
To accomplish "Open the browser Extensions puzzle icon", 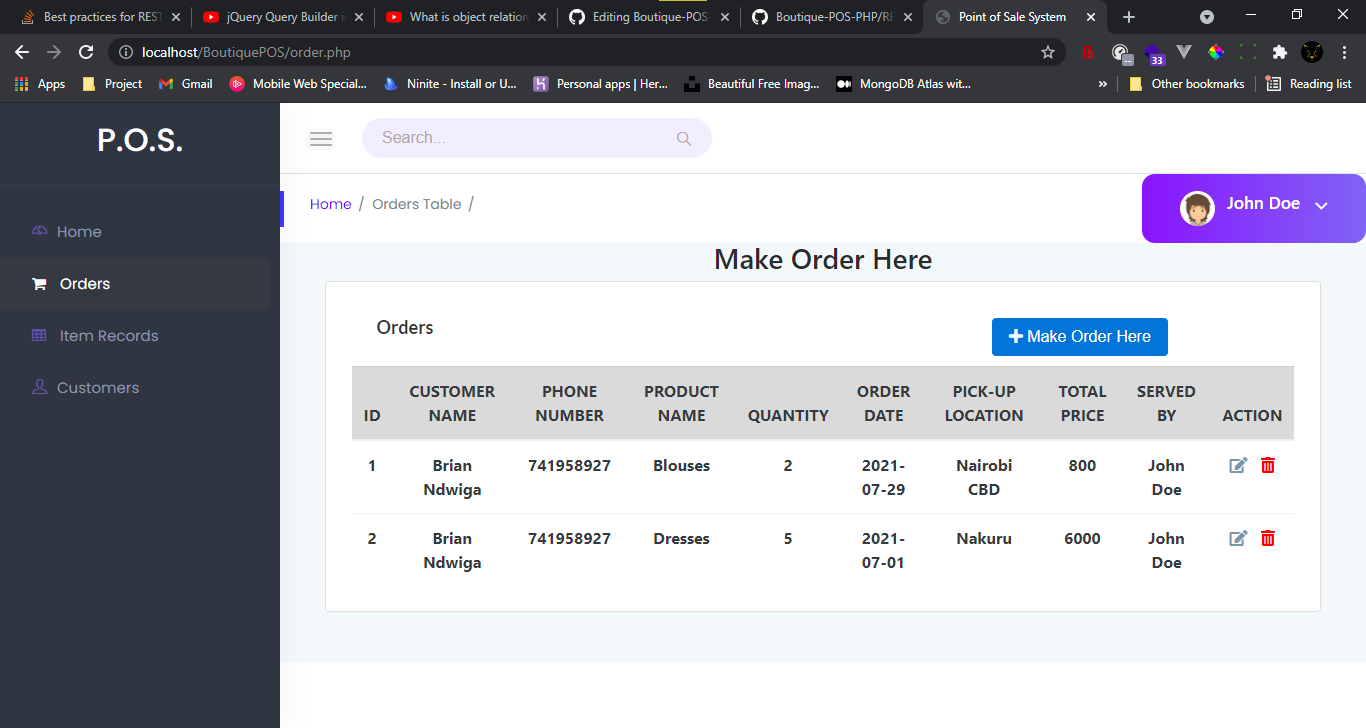I will click(x=1280, y=52).
